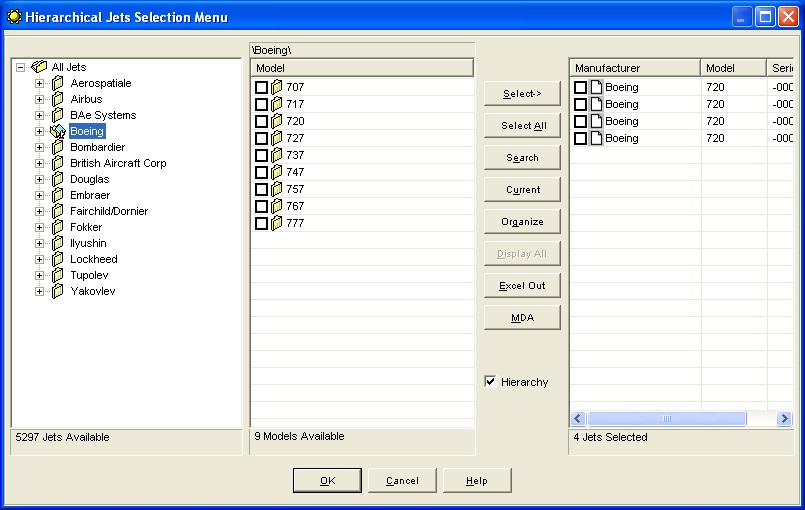
Task: Click the Fokker folder icon
Action: 58,227
